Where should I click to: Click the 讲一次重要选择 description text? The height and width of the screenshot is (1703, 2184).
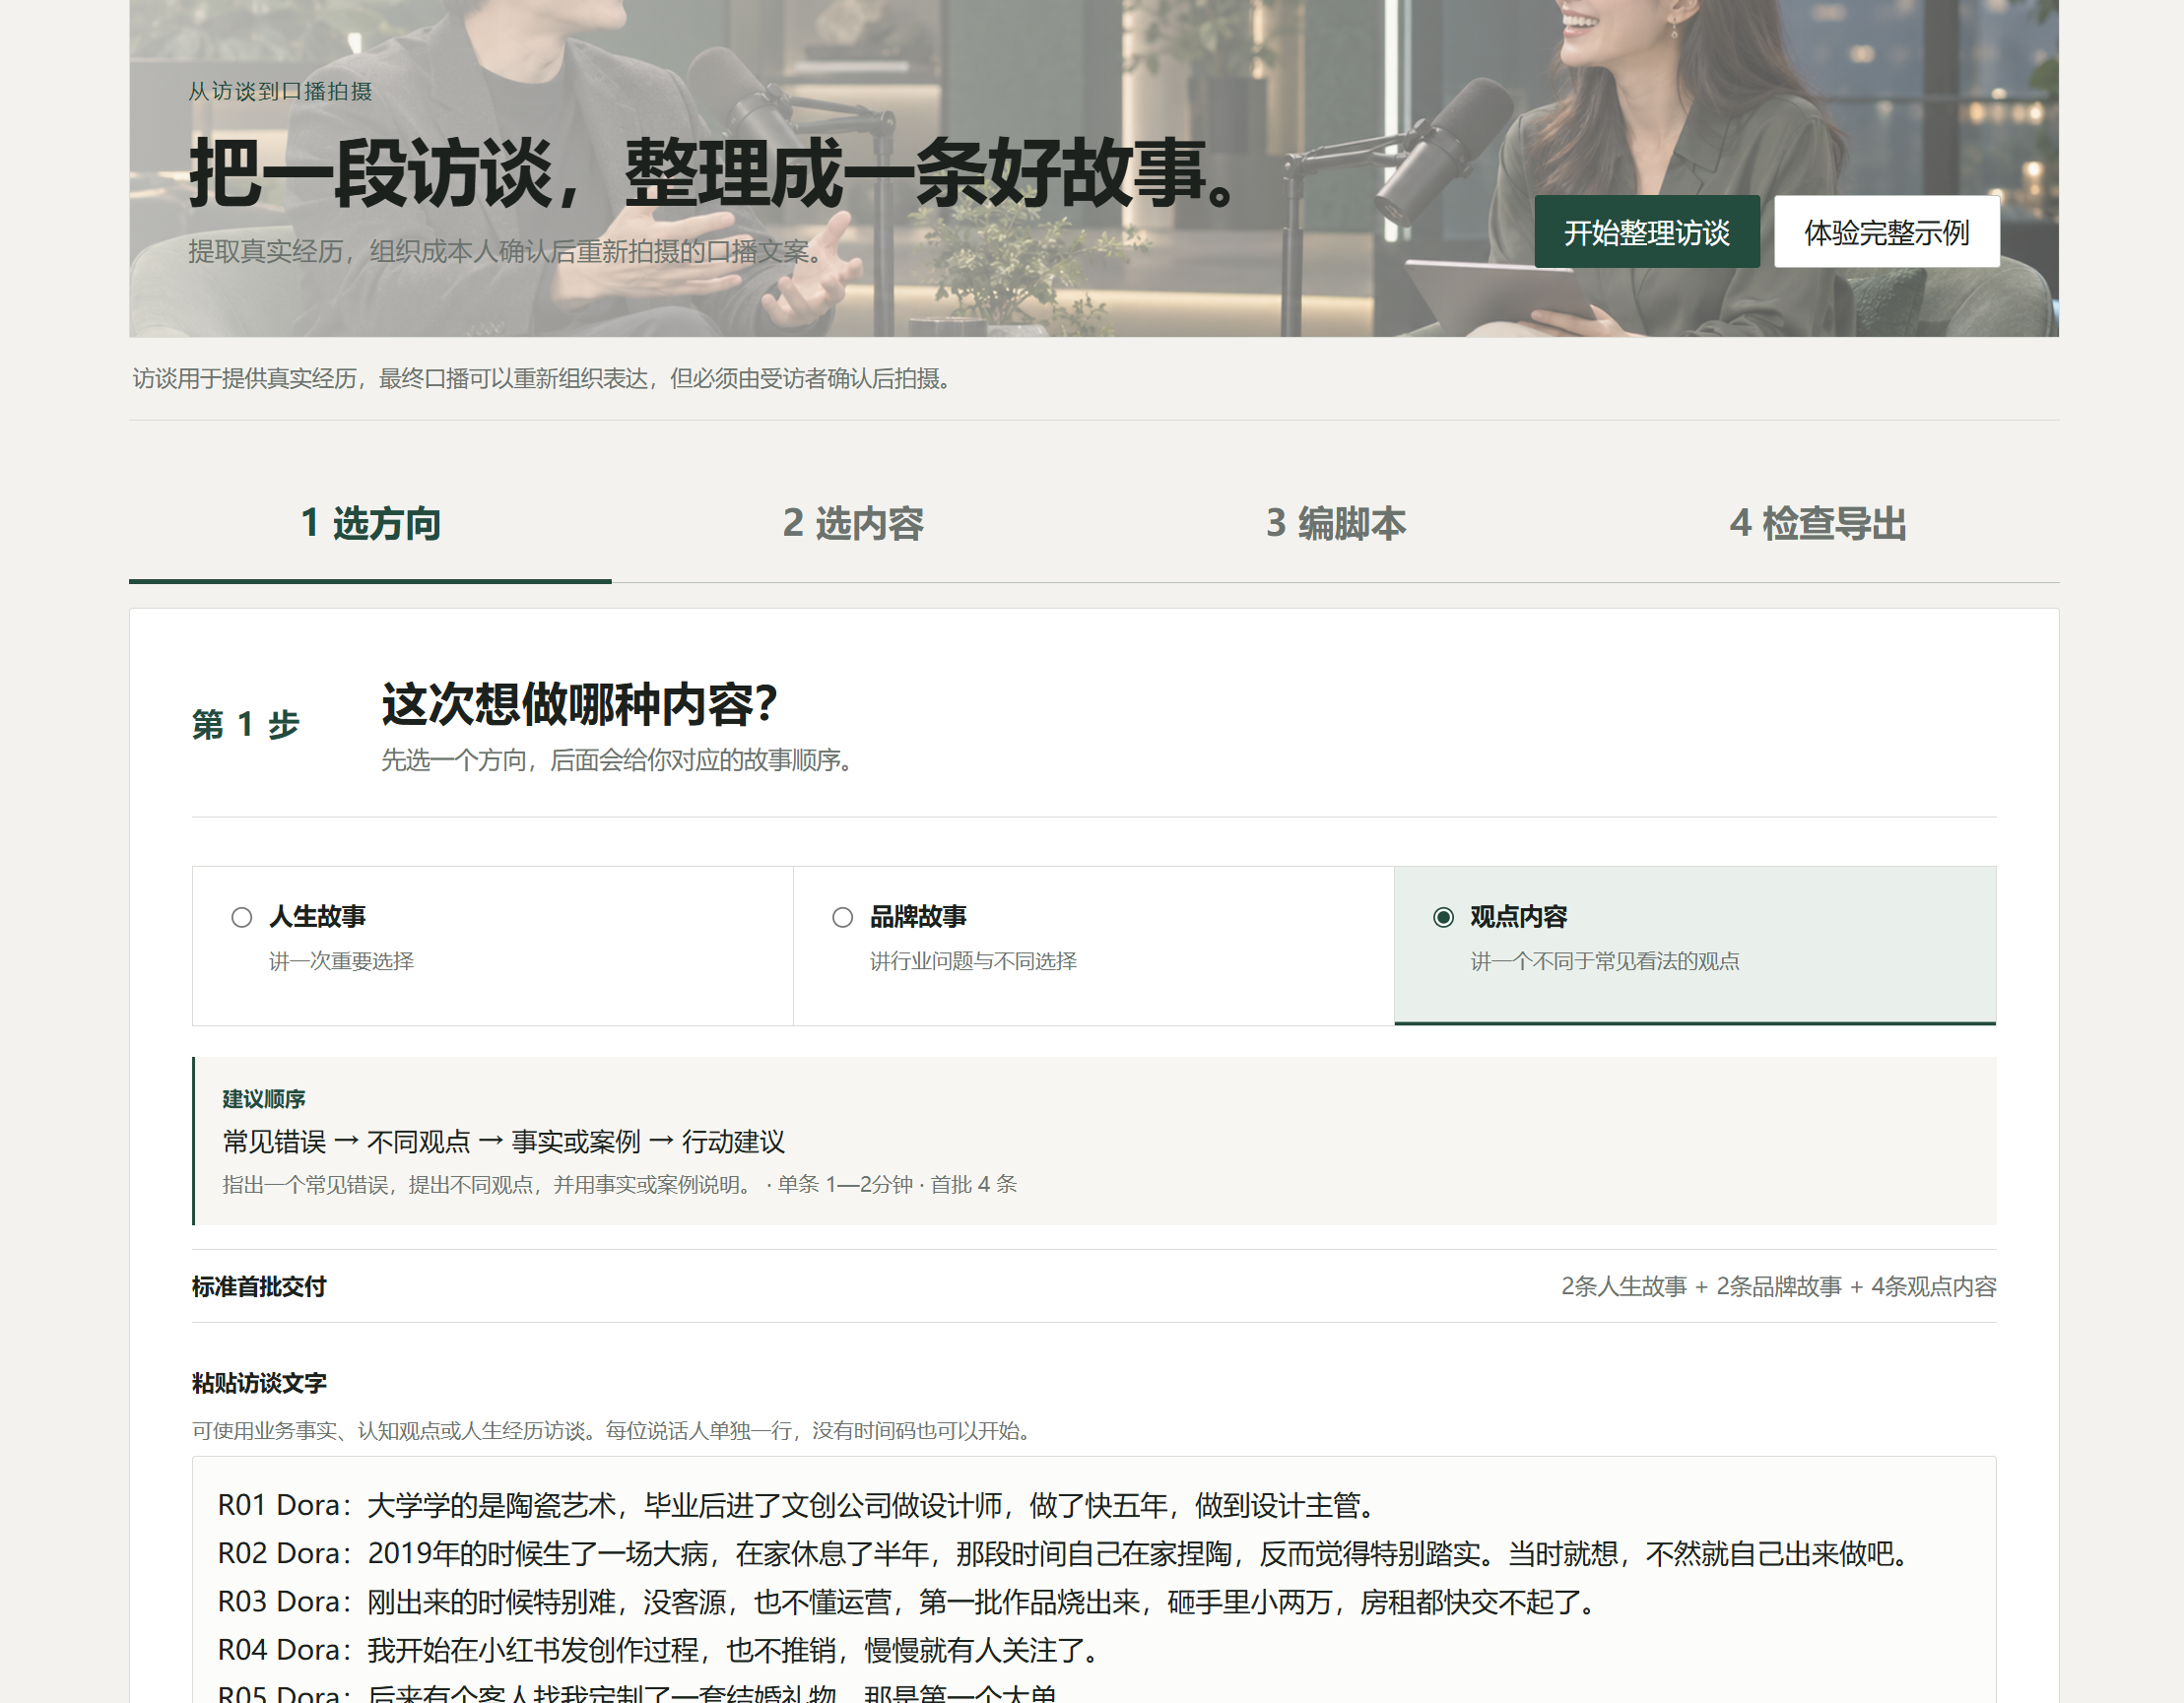341,961
